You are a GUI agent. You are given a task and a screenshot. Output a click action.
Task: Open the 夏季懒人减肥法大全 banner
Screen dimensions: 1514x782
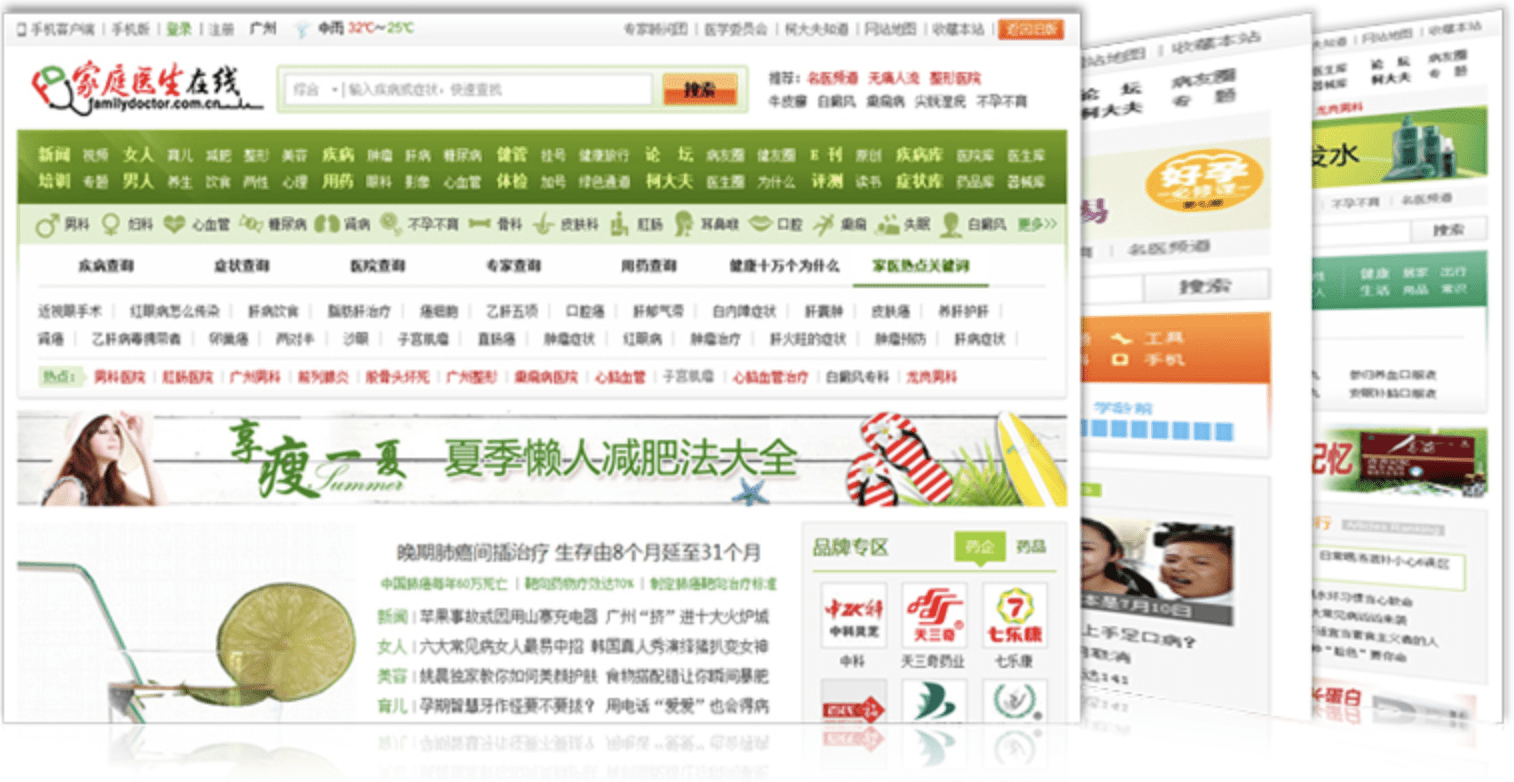coord(542,459)
